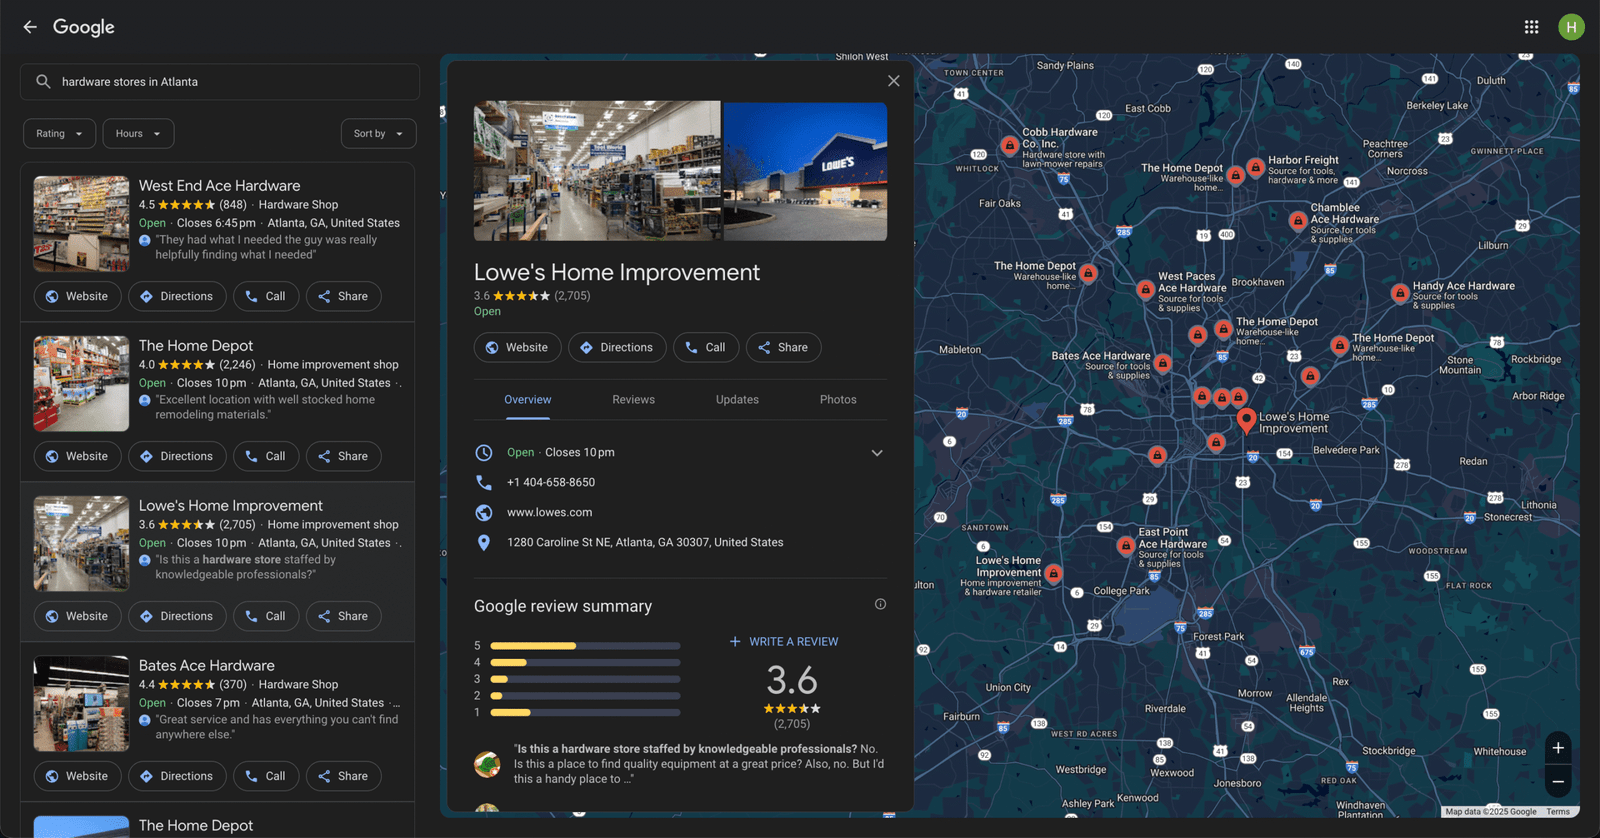Click the West Paces Ace Hardware pin
Viewport: 1600px width, 838px height.
[x=1146, y=290]
